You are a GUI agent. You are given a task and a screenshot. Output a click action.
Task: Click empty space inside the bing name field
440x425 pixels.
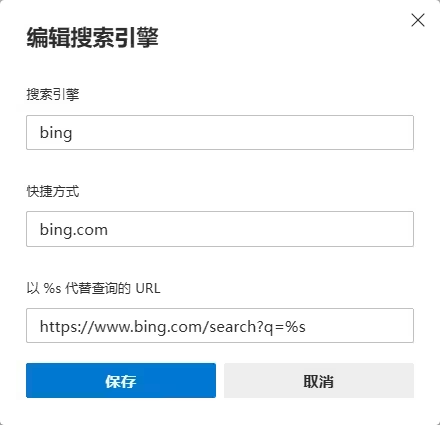click(x=243, y=132)
